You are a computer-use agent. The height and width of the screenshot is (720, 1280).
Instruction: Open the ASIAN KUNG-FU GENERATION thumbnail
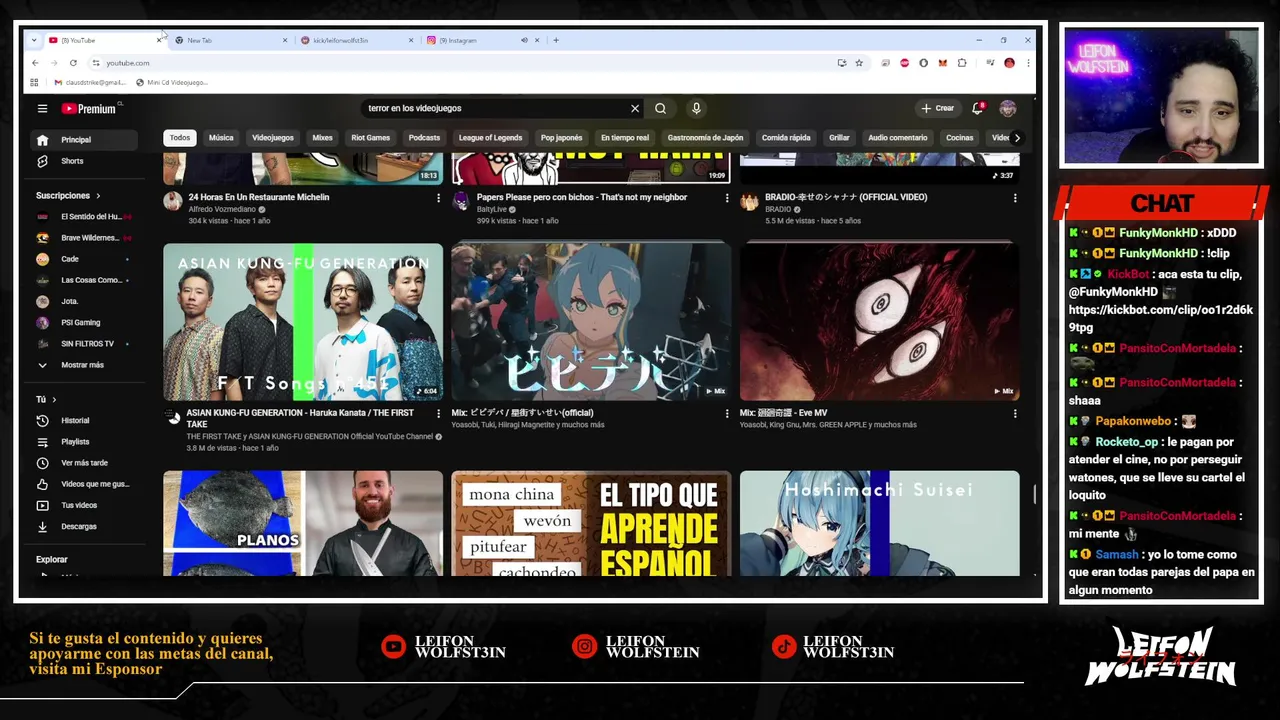[x=303, y=322]
